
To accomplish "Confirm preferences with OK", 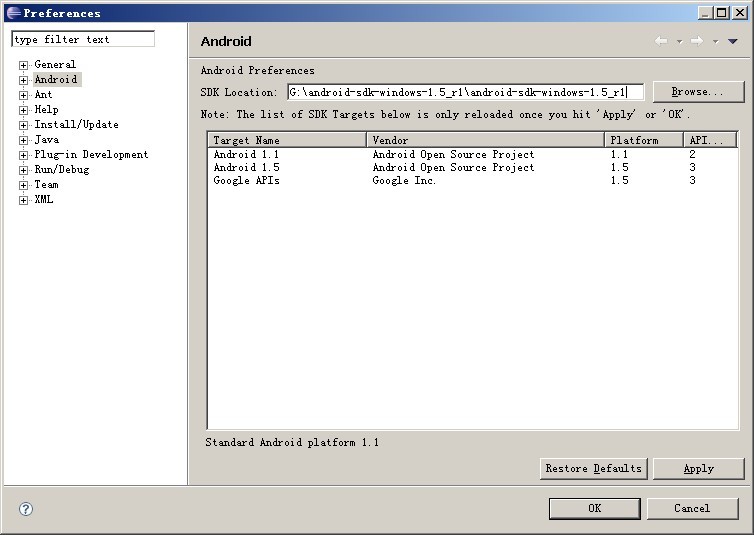I will 594,509.
